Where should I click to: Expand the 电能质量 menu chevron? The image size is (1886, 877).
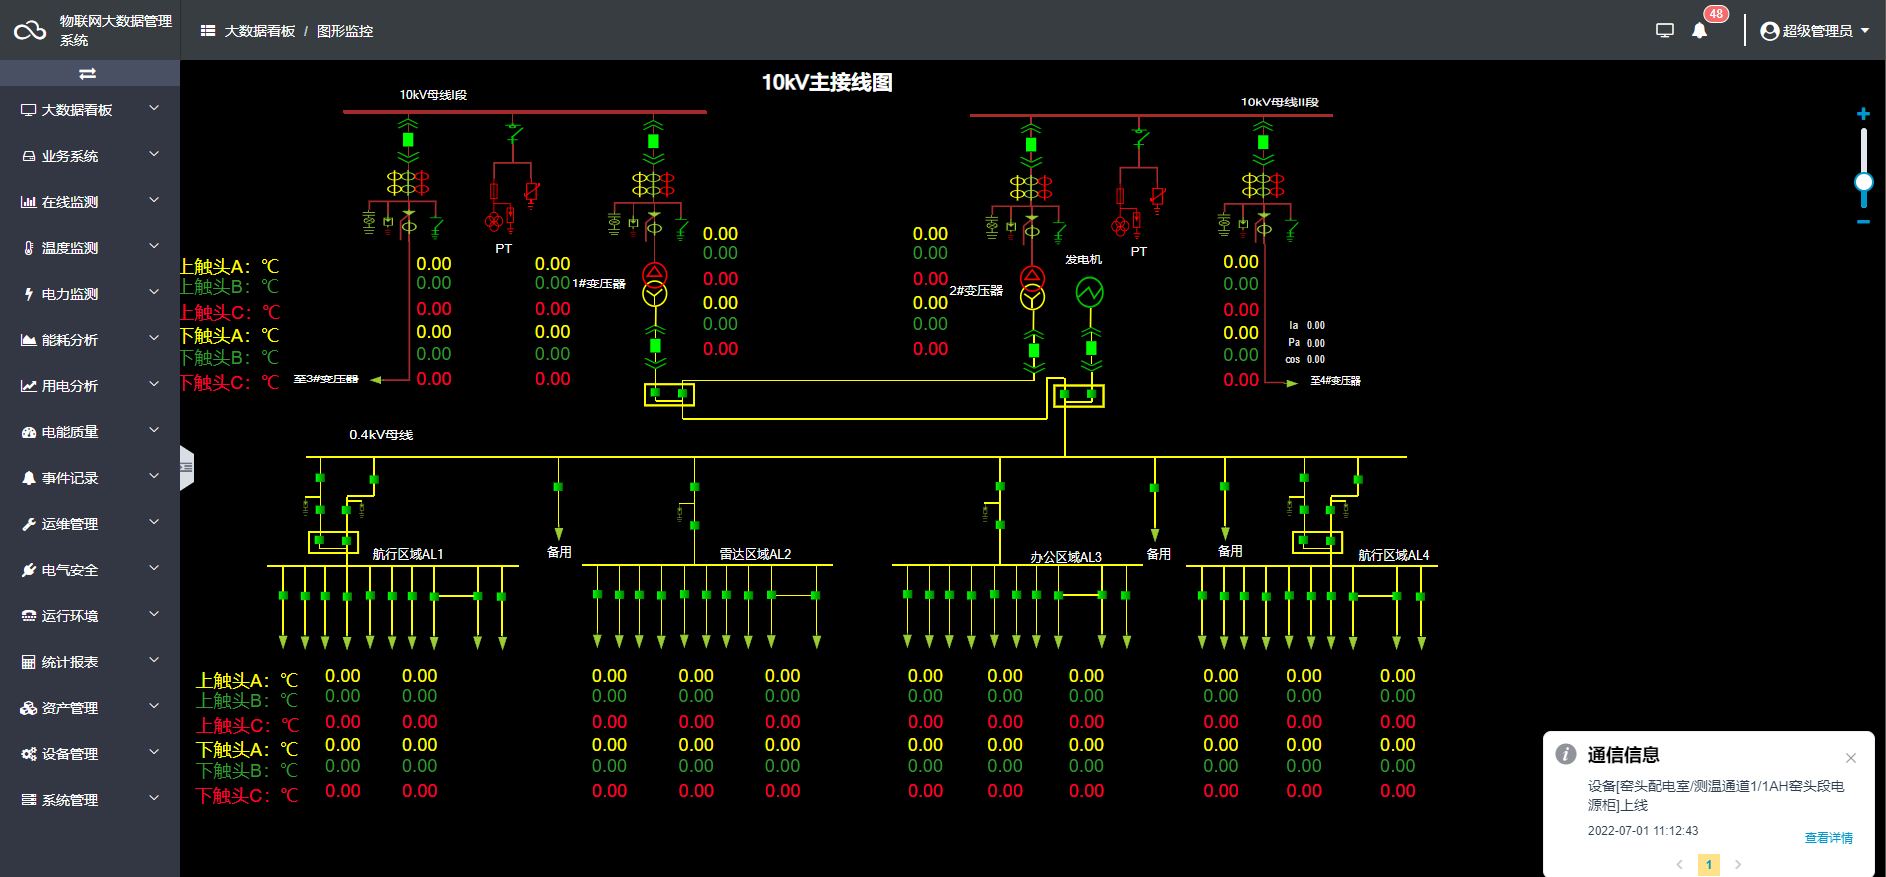click(x=154, y=430)
